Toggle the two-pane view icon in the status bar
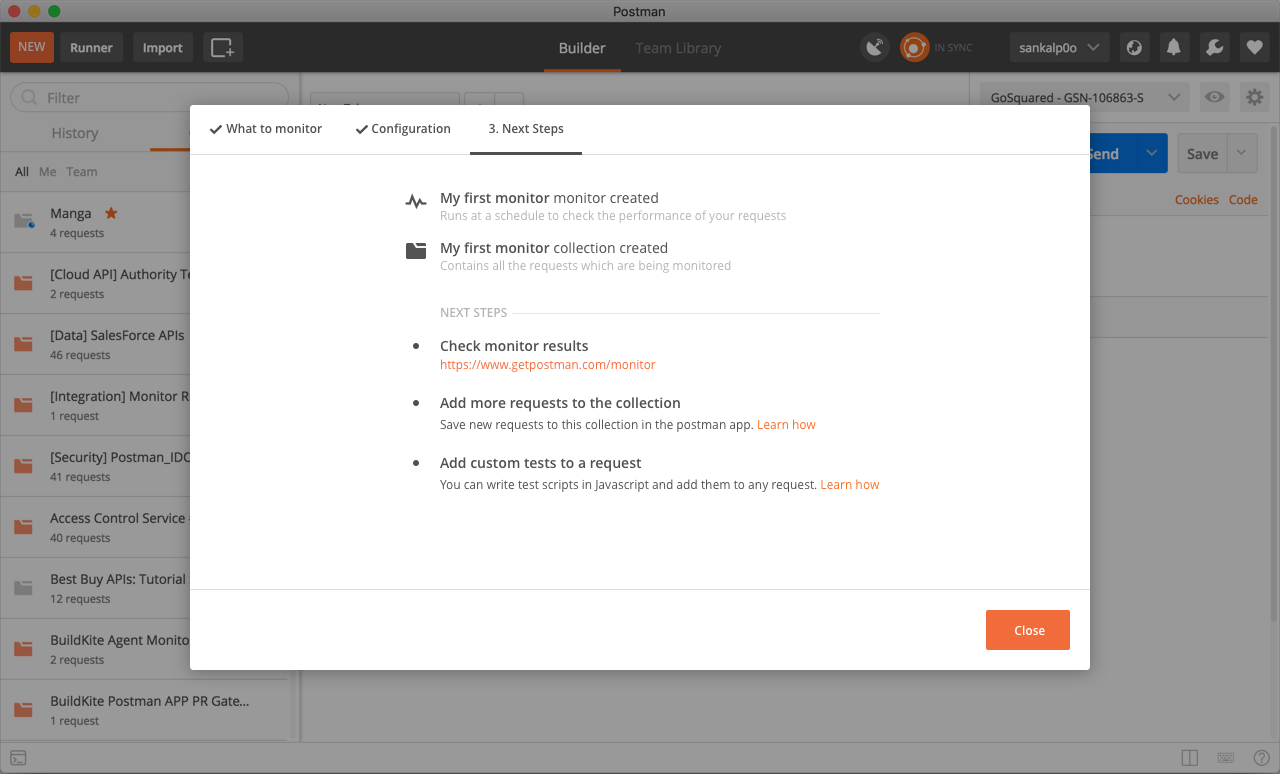1280x774 pixels. 1189,758
